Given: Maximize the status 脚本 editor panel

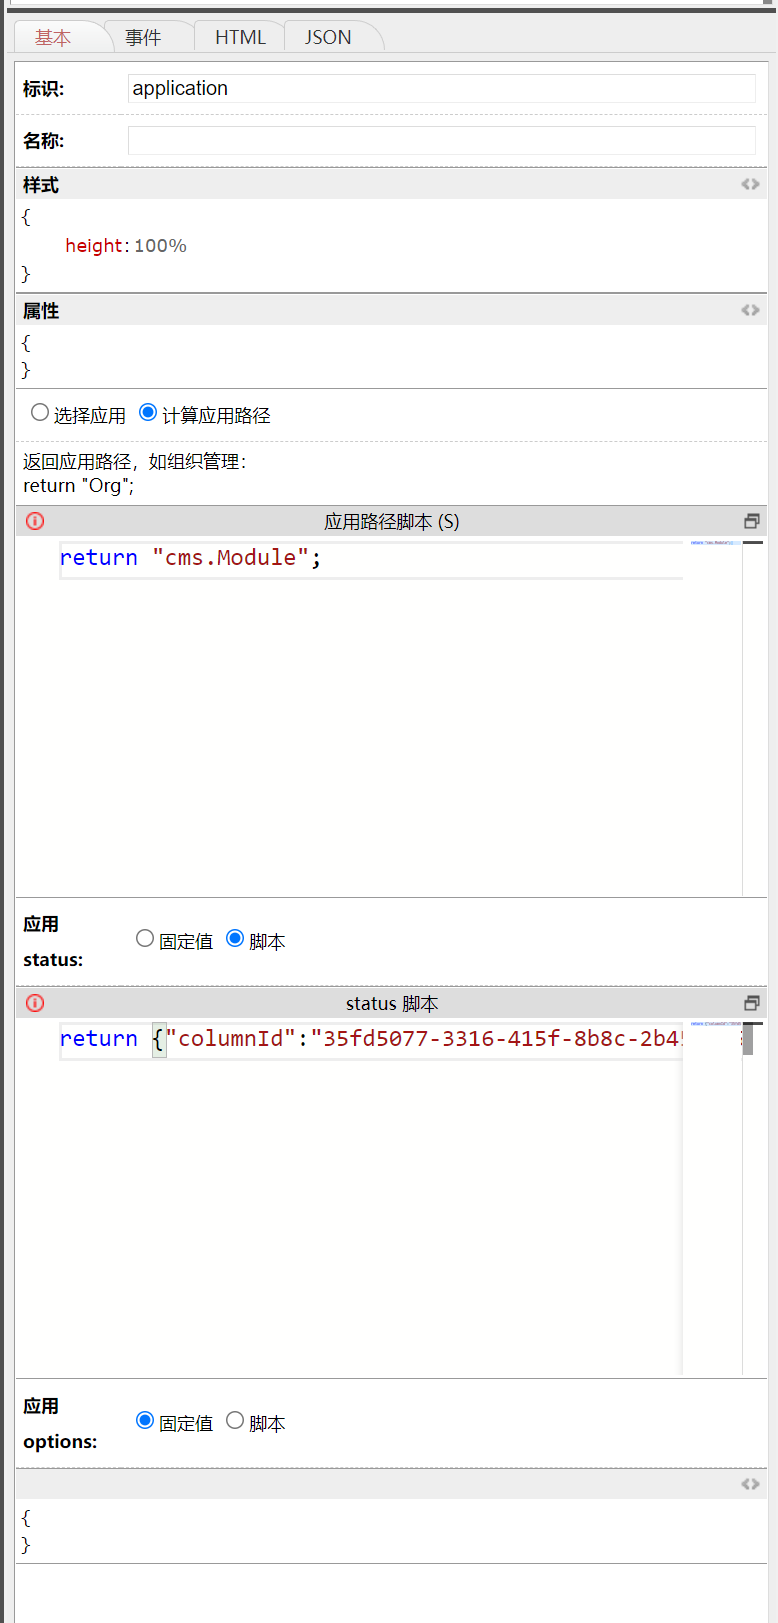Looking at the screenshot, I should pos(752,1003).
